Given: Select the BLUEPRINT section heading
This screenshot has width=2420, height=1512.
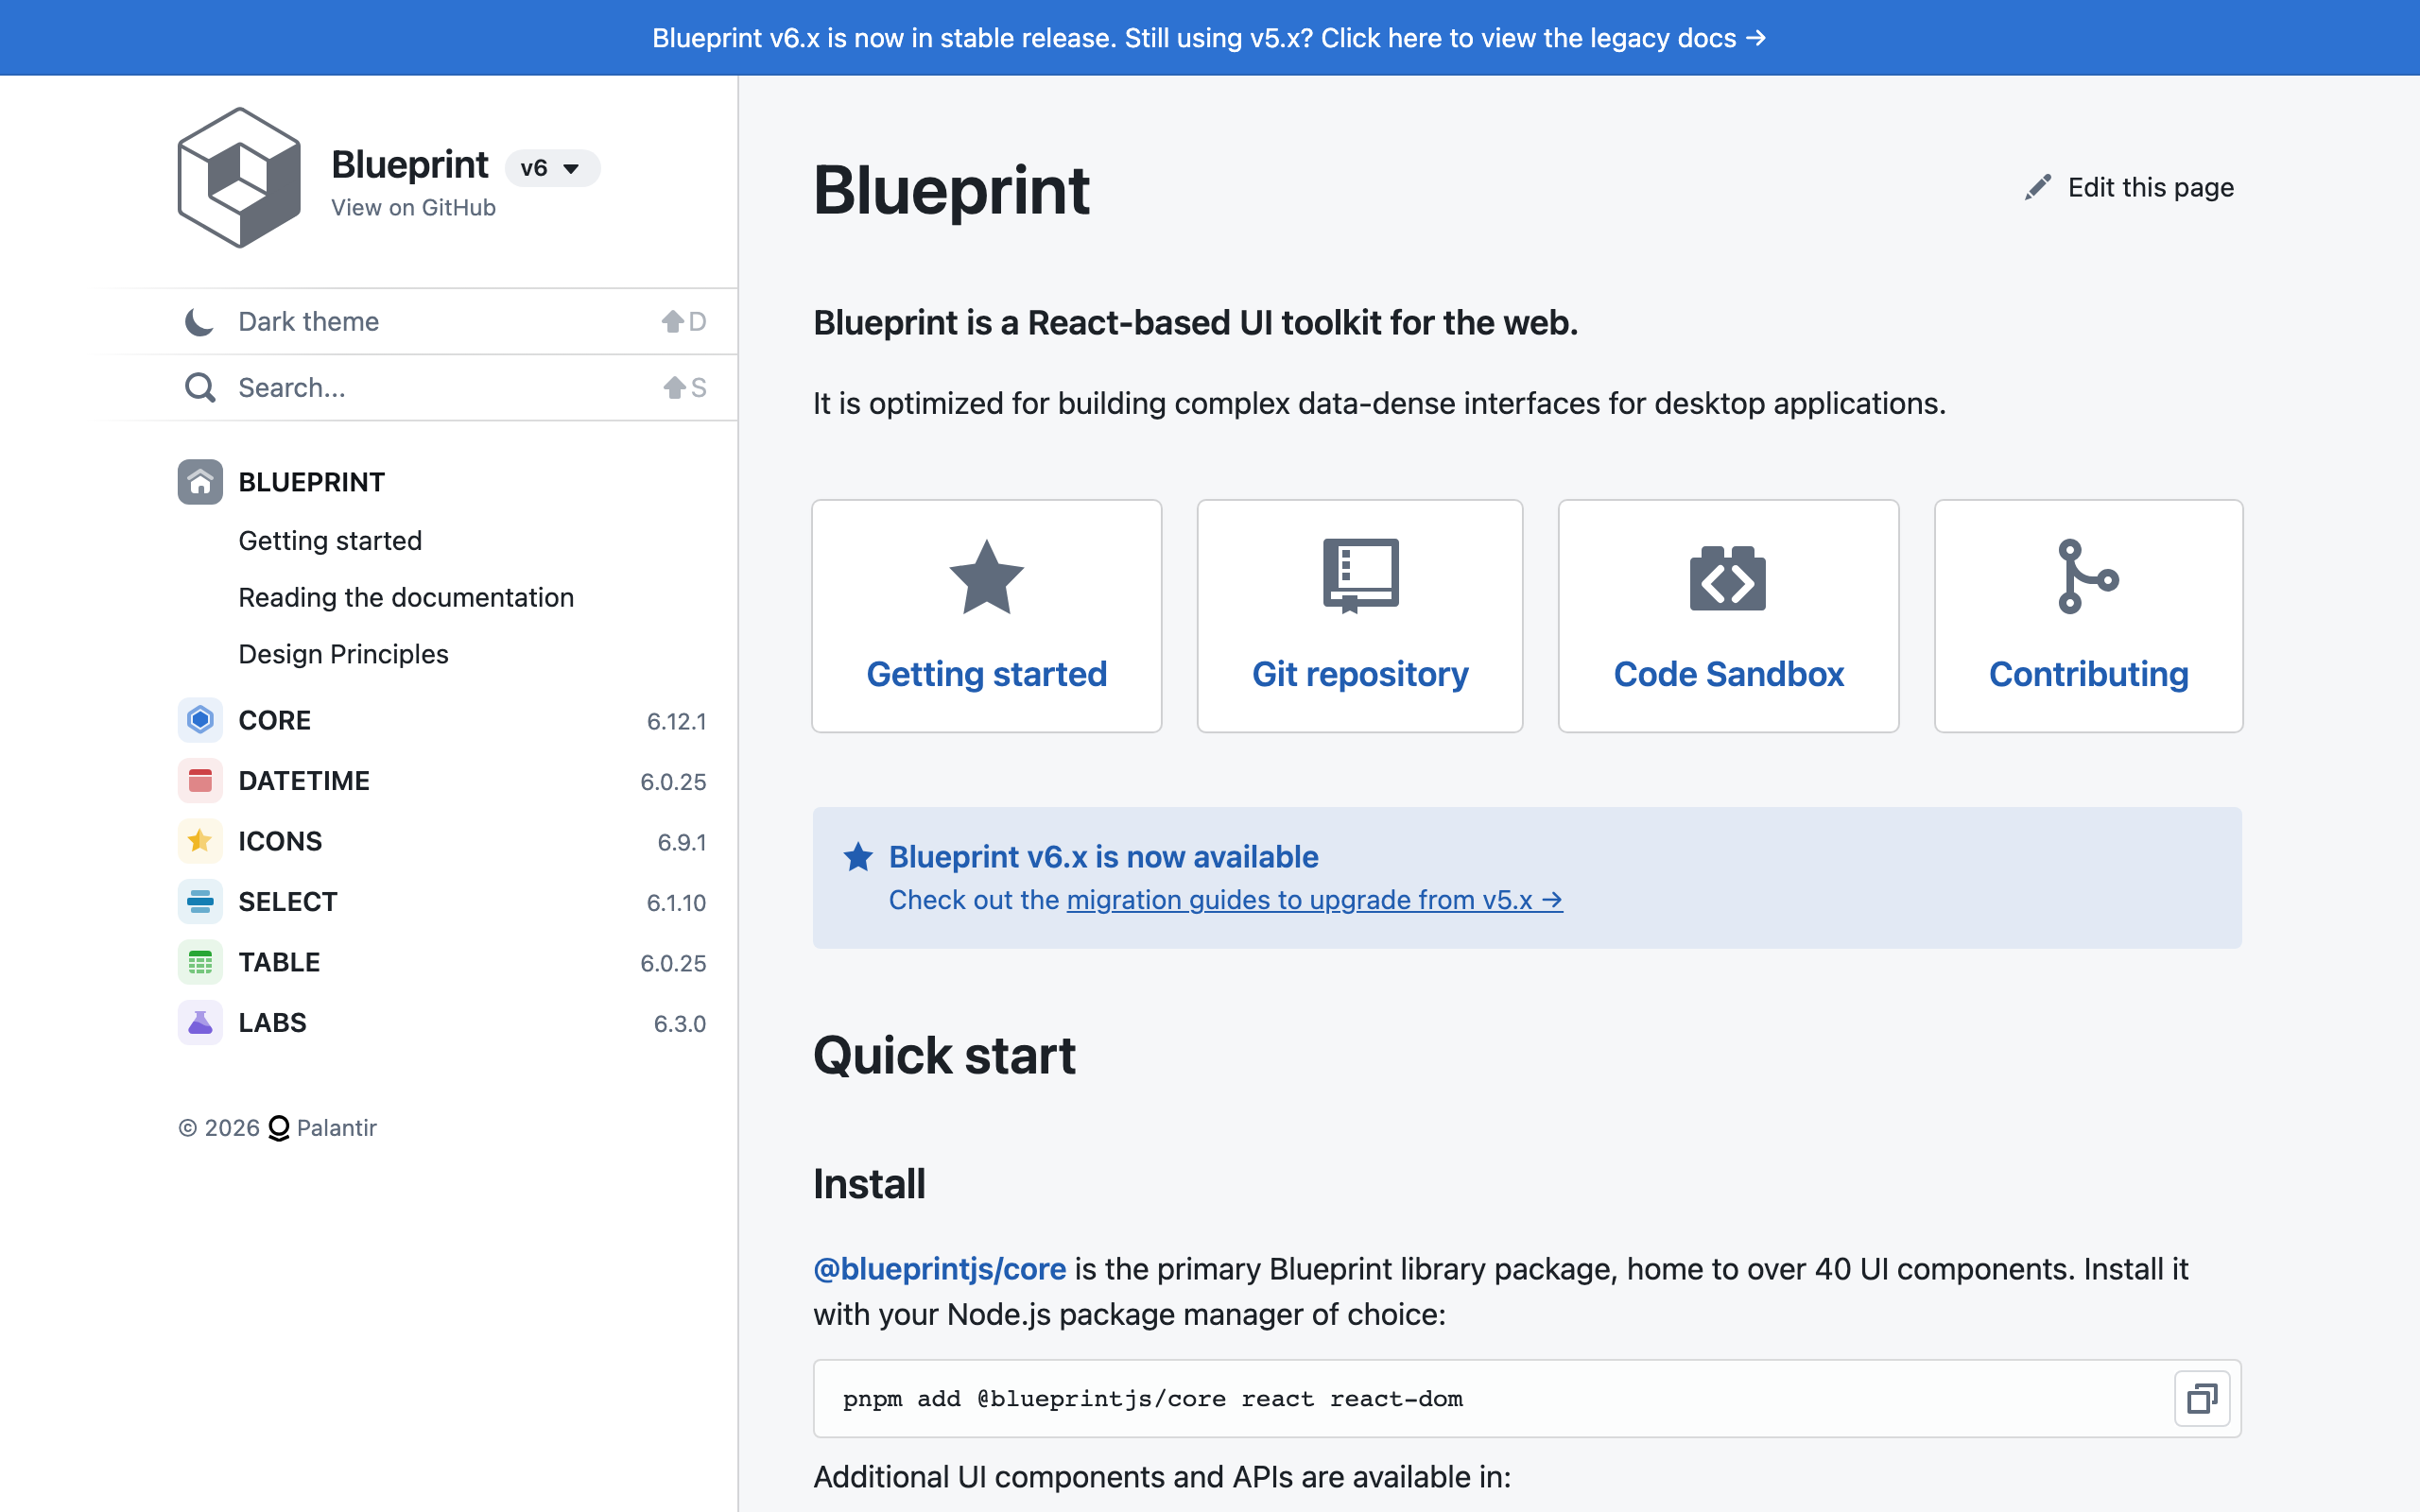Looking at the screenshot, I should tap(311, 482).
